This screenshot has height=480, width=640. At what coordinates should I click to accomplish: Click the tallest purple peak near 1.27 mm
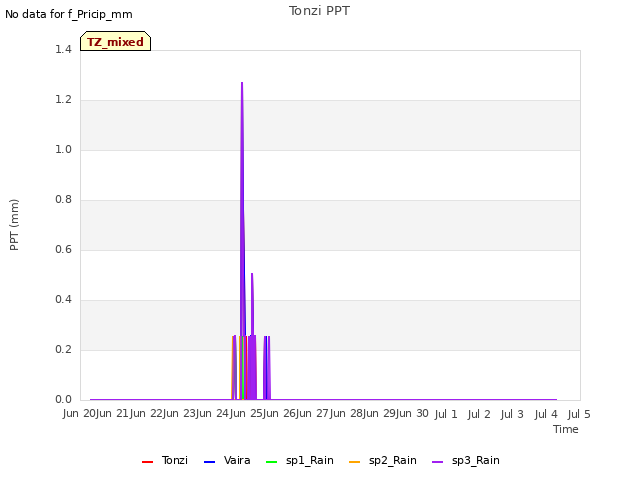(x=242, y=83)
